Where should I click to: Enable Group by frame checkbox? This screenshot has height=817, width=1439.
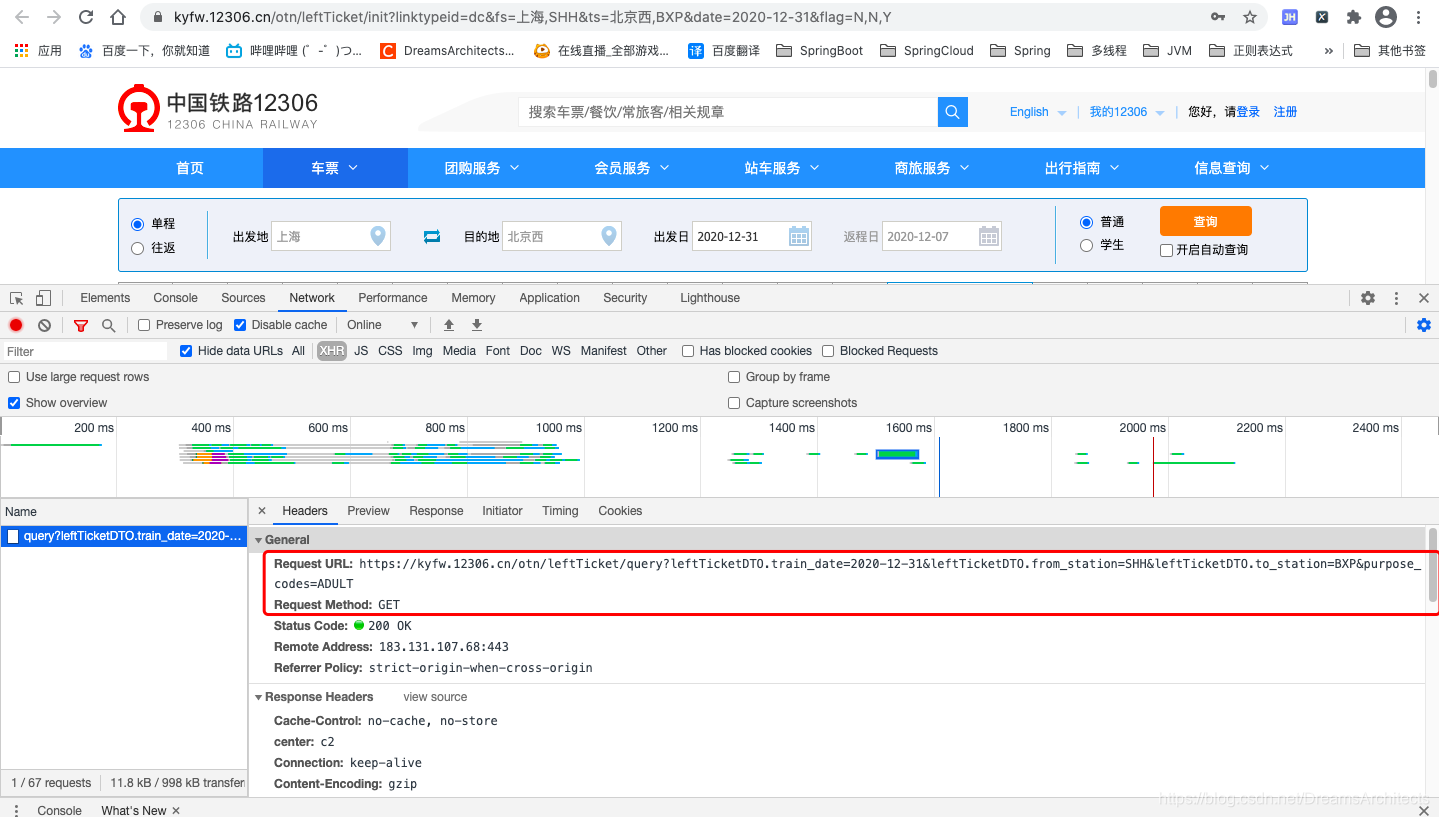735,377
